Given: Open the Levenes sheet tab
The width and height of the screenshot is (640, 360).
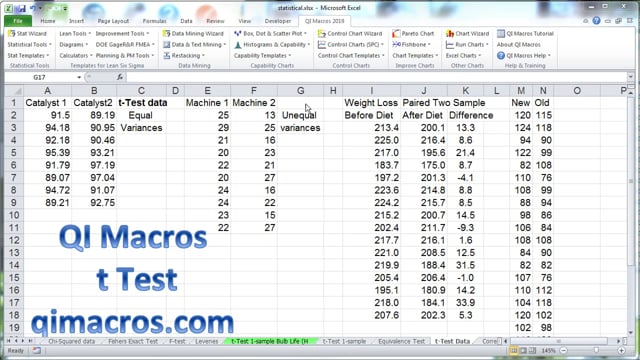Looking at the screenshot, I should click(207, 341).
